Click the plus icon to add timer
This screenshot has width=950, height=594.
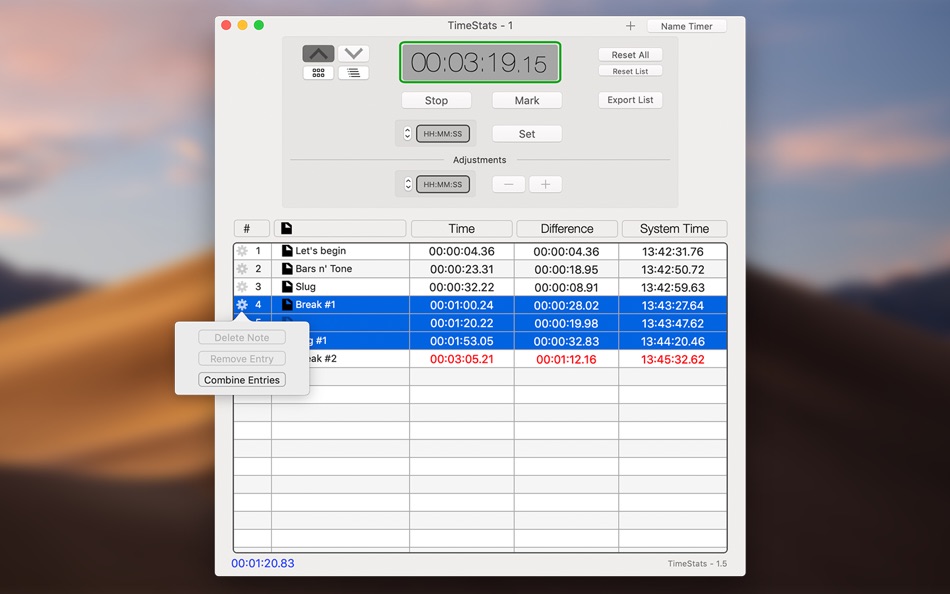pyautogui.click(x=630, y=25)
